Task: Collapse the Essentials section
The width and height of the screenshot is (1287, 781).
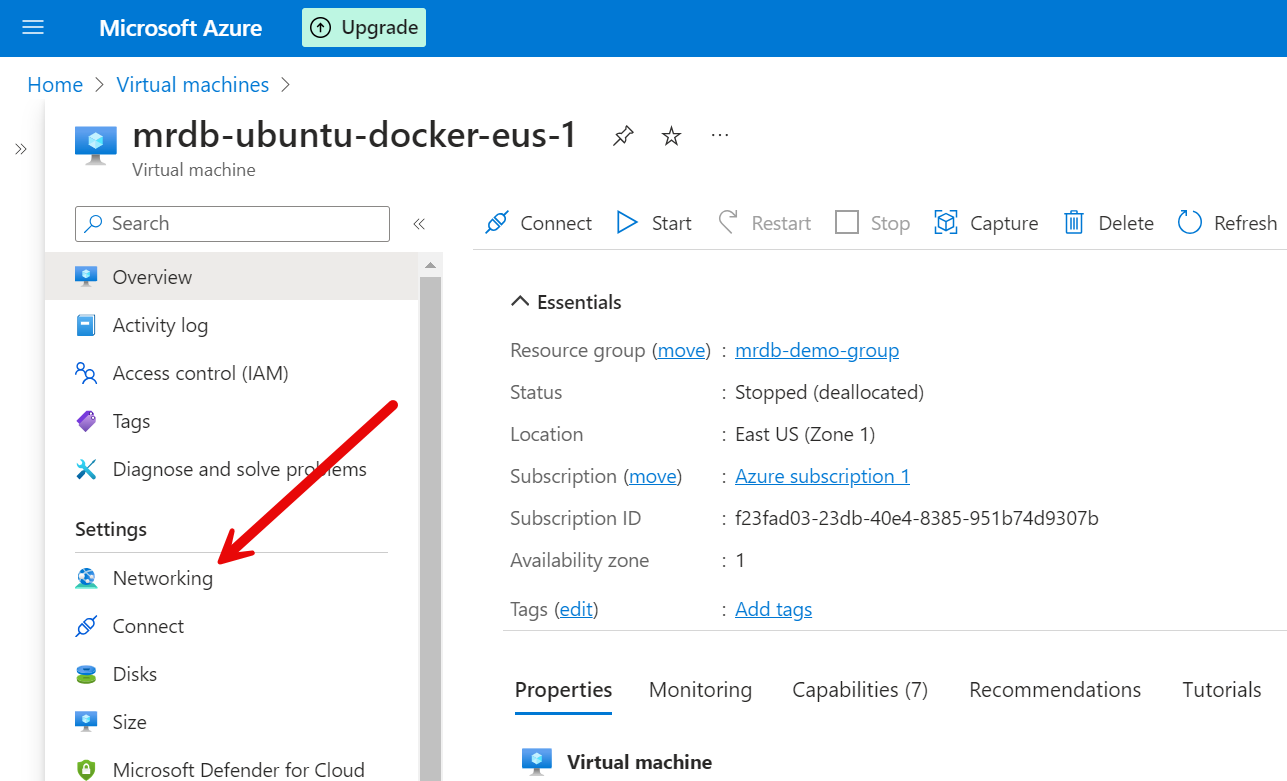Action: tap(566, 302)
